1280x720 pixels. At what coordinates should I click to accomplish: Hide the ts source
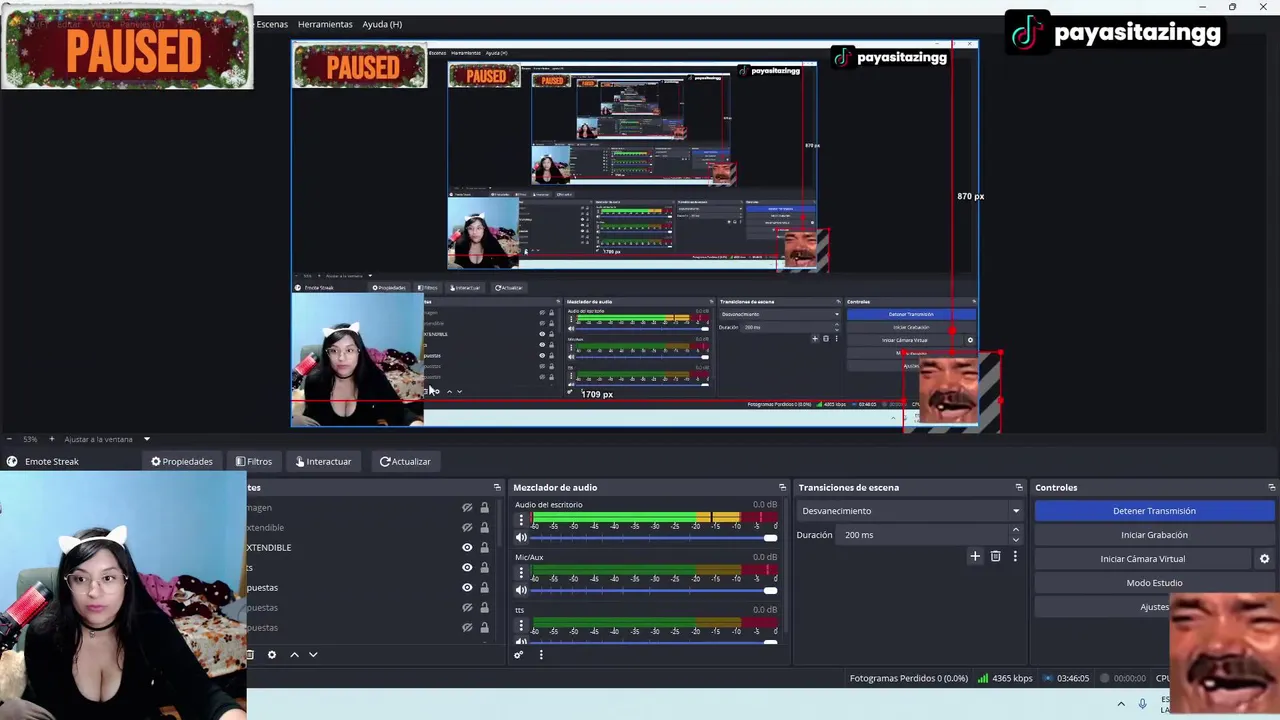click(x=467, y=568)
